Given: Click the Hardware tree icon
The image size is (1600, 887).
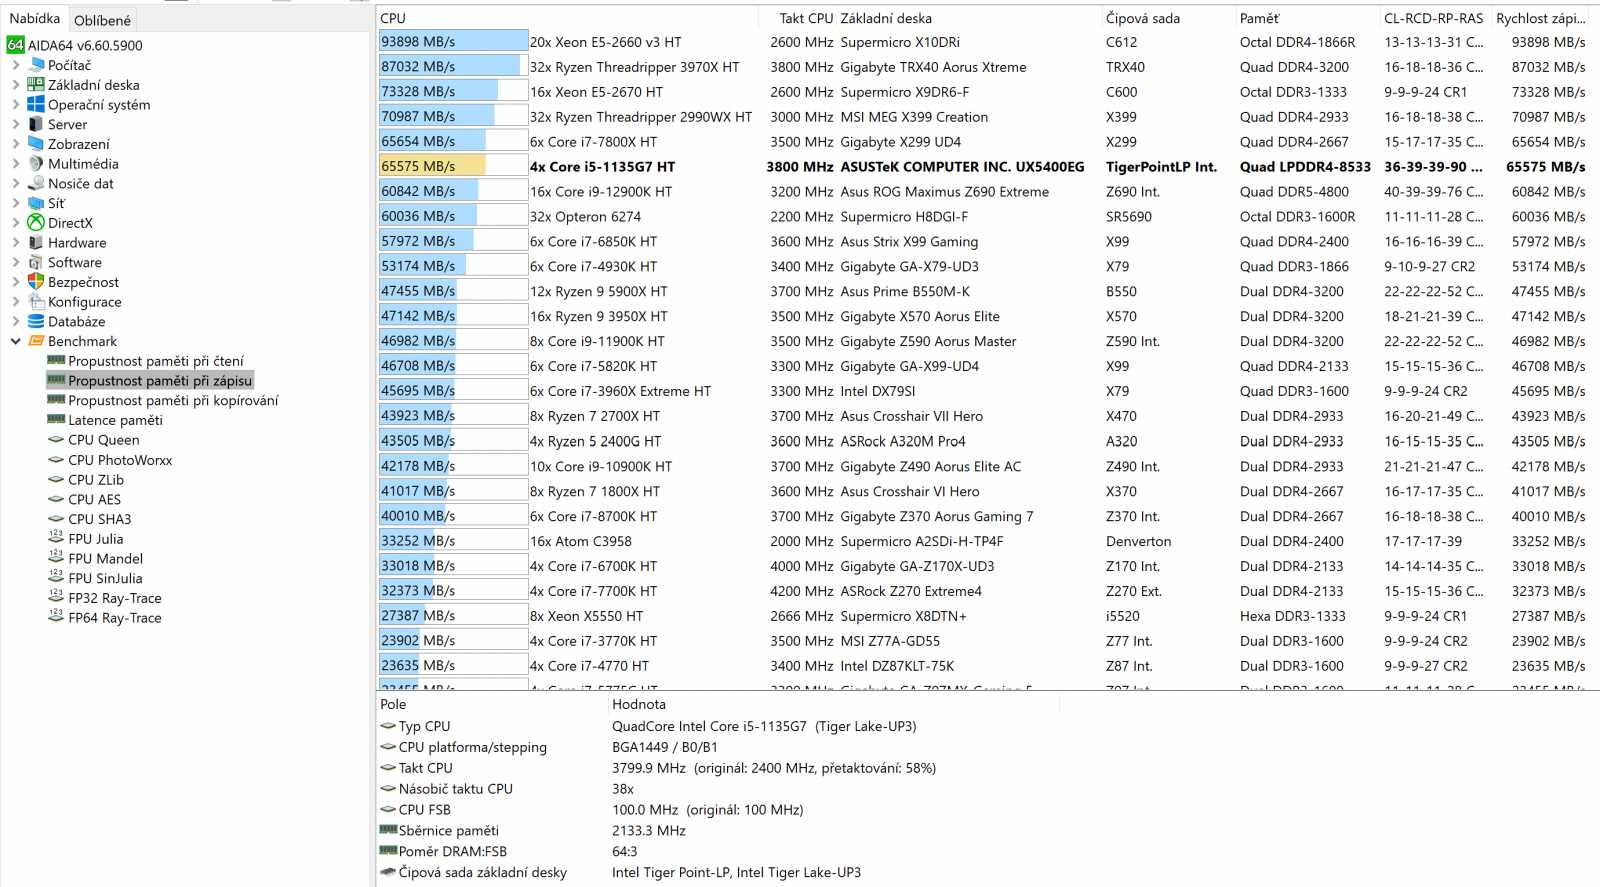Looking at the screenshot, I should [36, 242].
